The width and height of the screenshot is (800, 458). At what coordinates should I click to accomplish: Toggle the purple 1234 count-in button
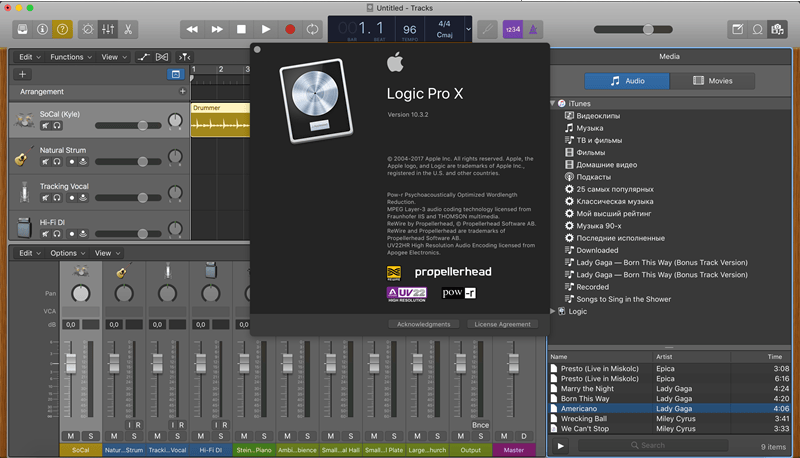pyautogui.click(x=513, y=30)
